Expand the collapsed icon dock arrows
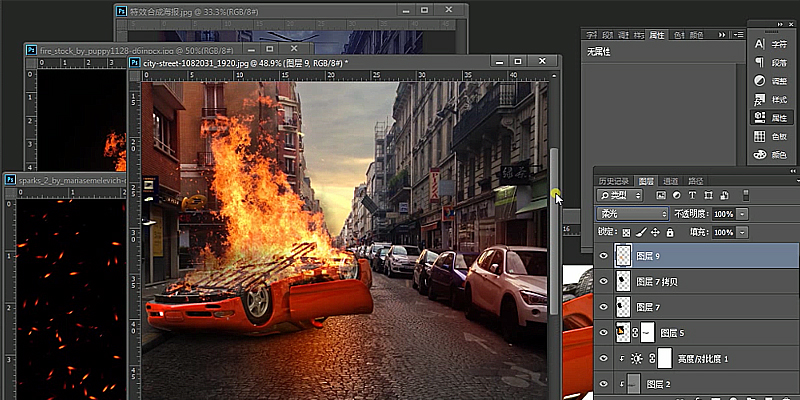 coord(780,24)
